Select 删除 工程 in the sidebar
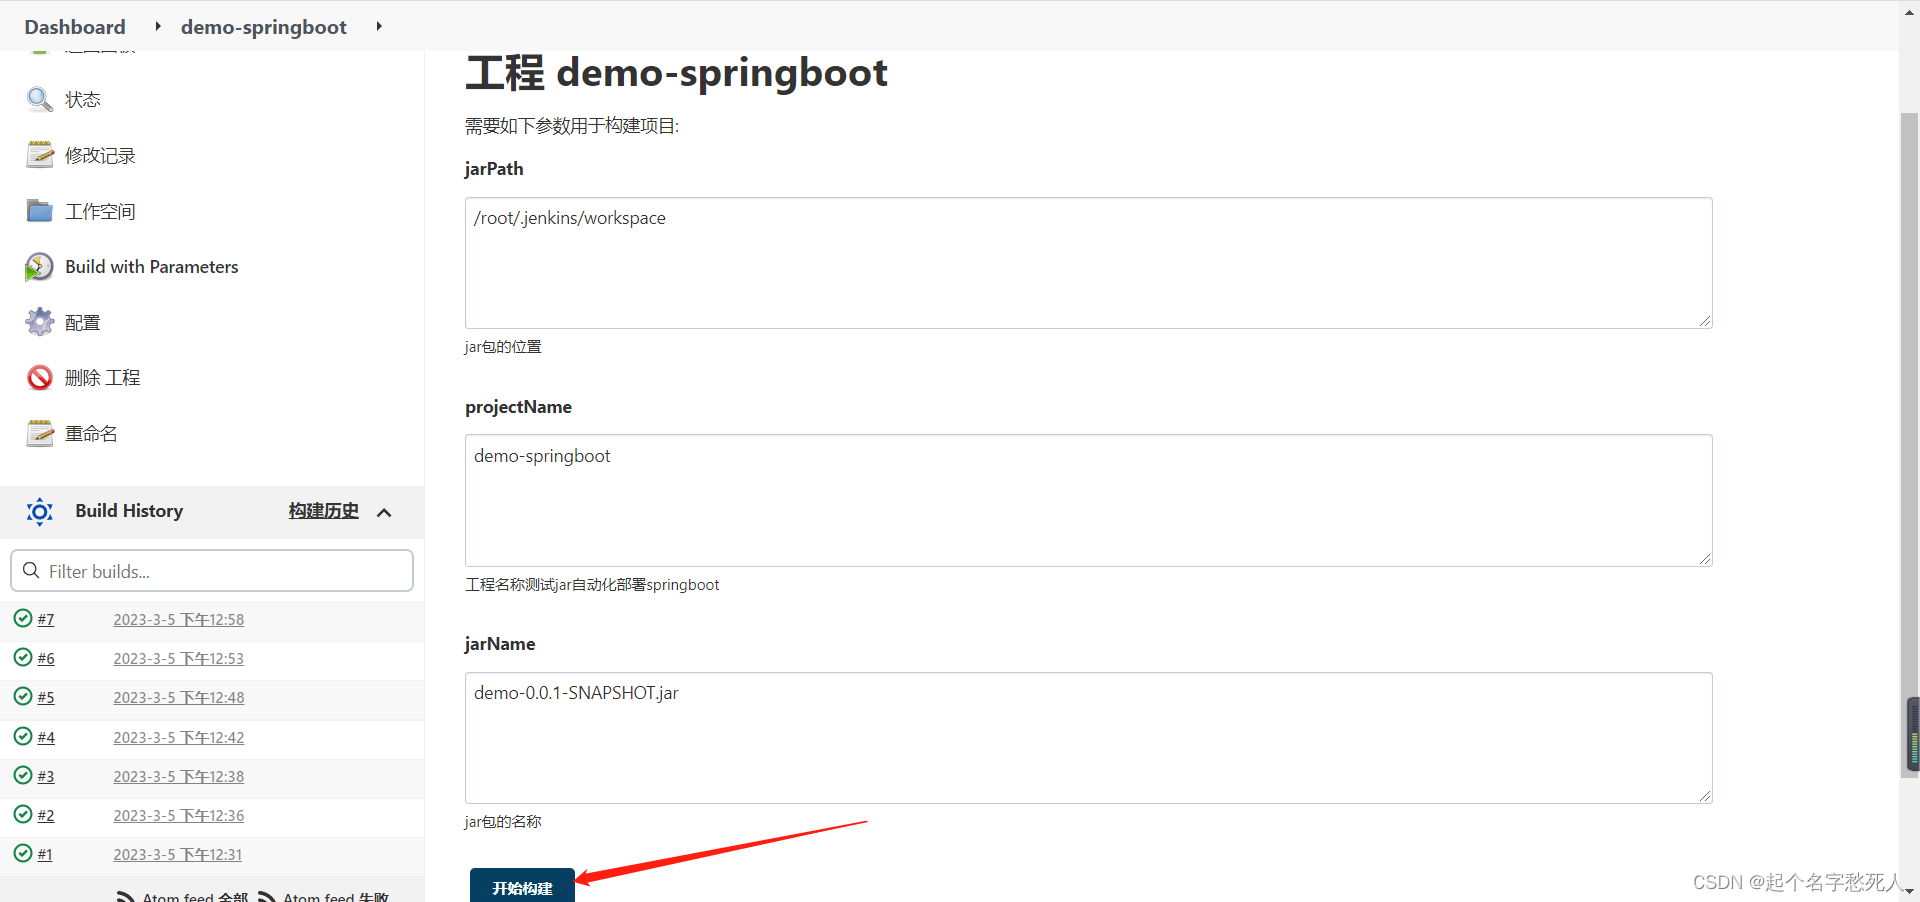This screenshot has height=902, width=1920. 103,378
